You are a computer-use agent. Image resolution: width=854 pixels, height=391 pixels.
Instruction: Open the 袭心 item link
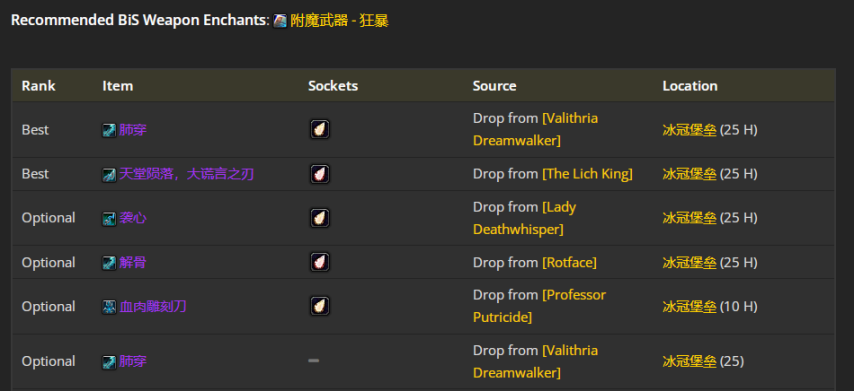tap(132, 218)
